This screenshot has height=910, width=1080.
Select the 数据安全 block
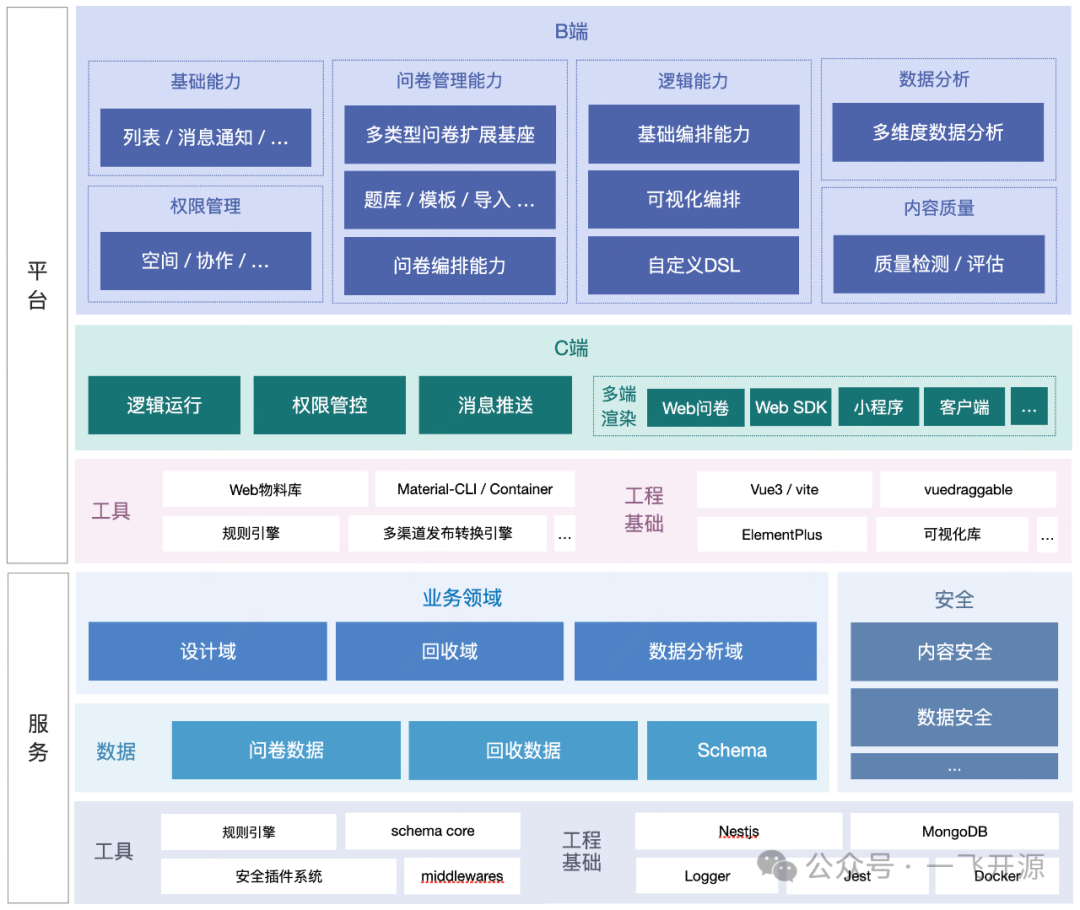click(954, 717)
